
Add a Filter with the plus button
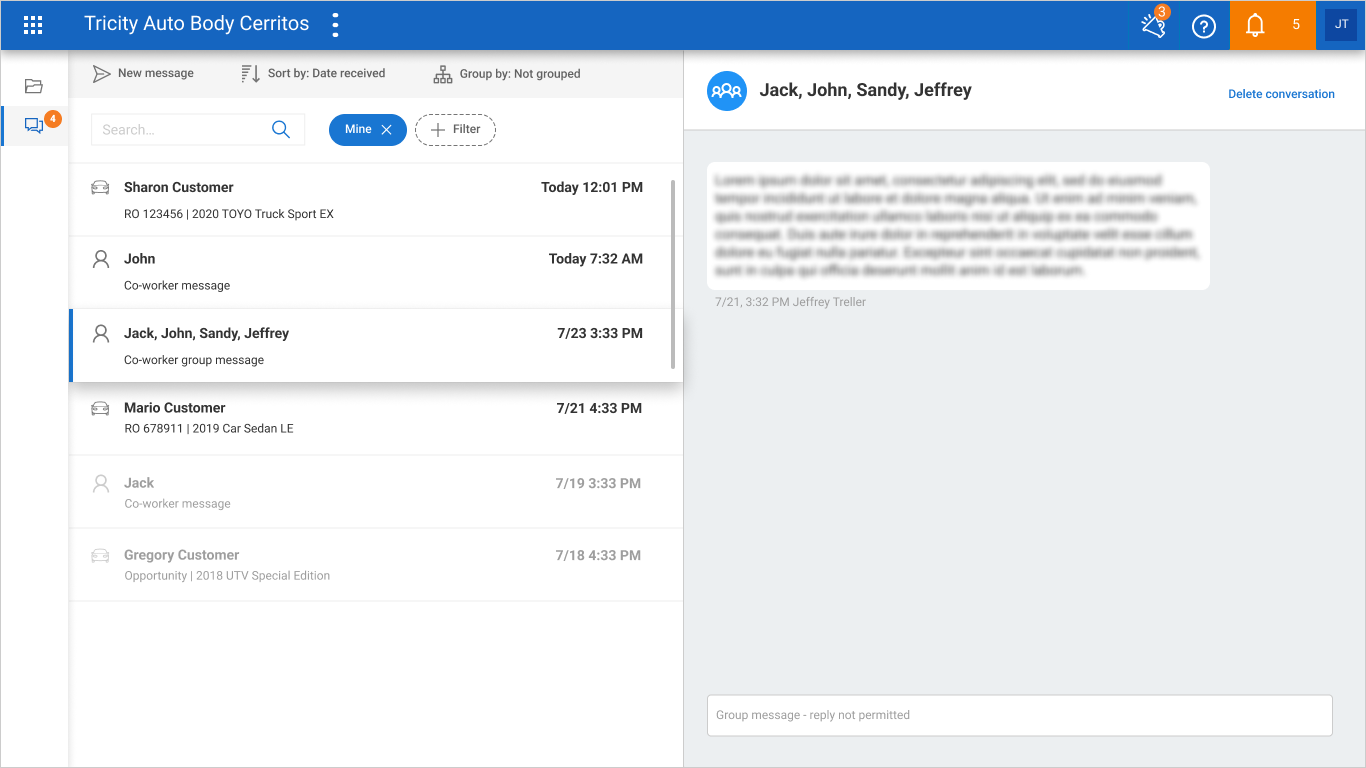tap(455, 130)
